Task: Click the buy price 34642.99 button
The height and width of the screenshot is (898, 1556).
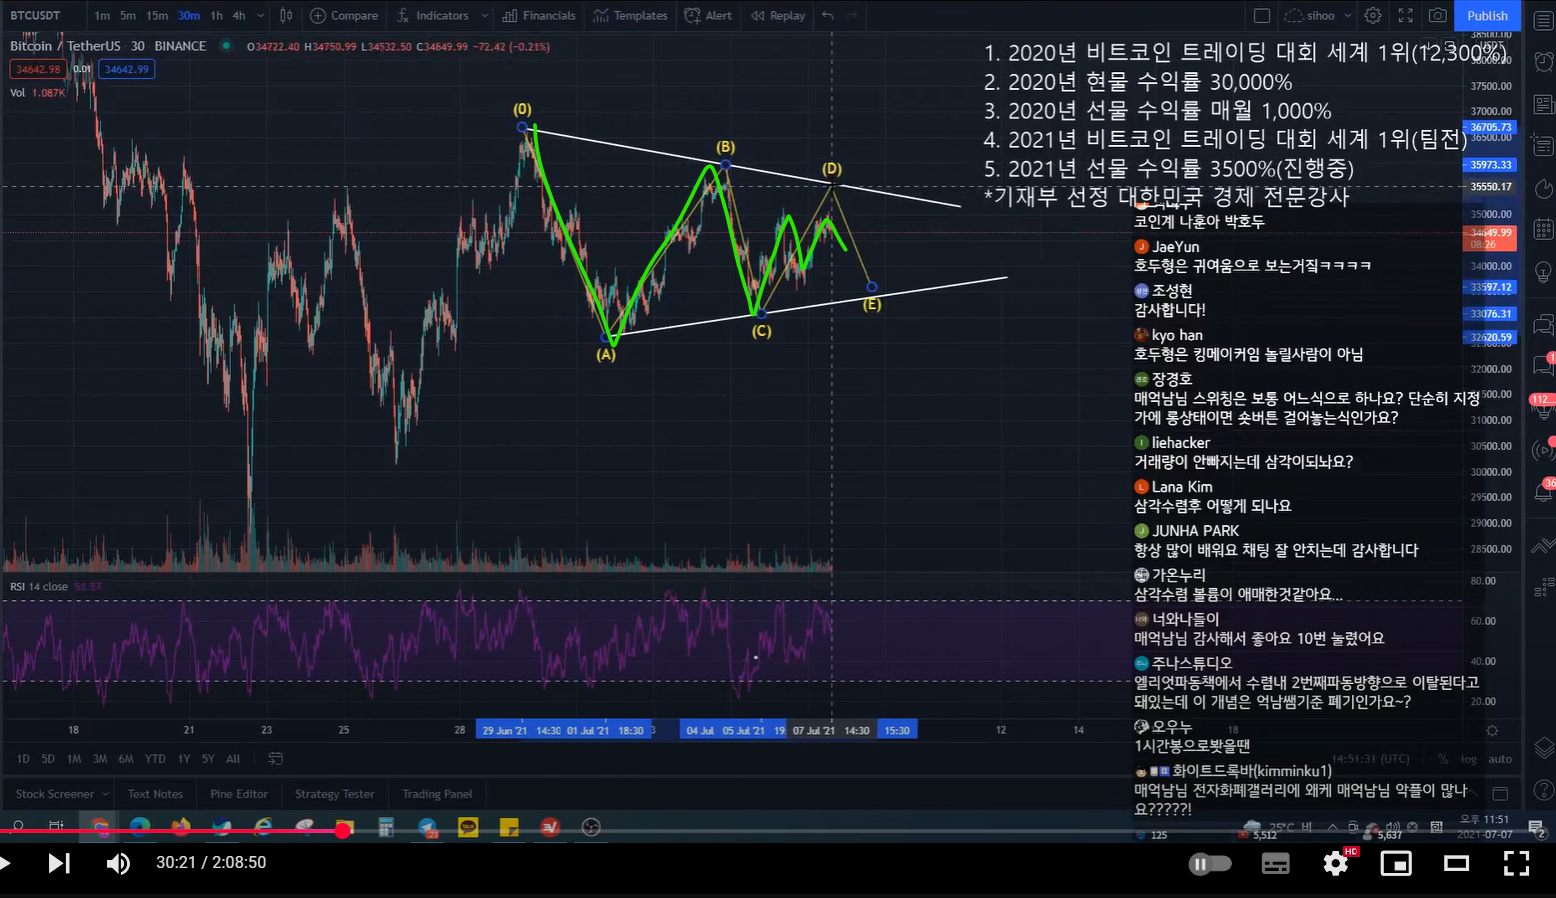Action: (126, 69)
